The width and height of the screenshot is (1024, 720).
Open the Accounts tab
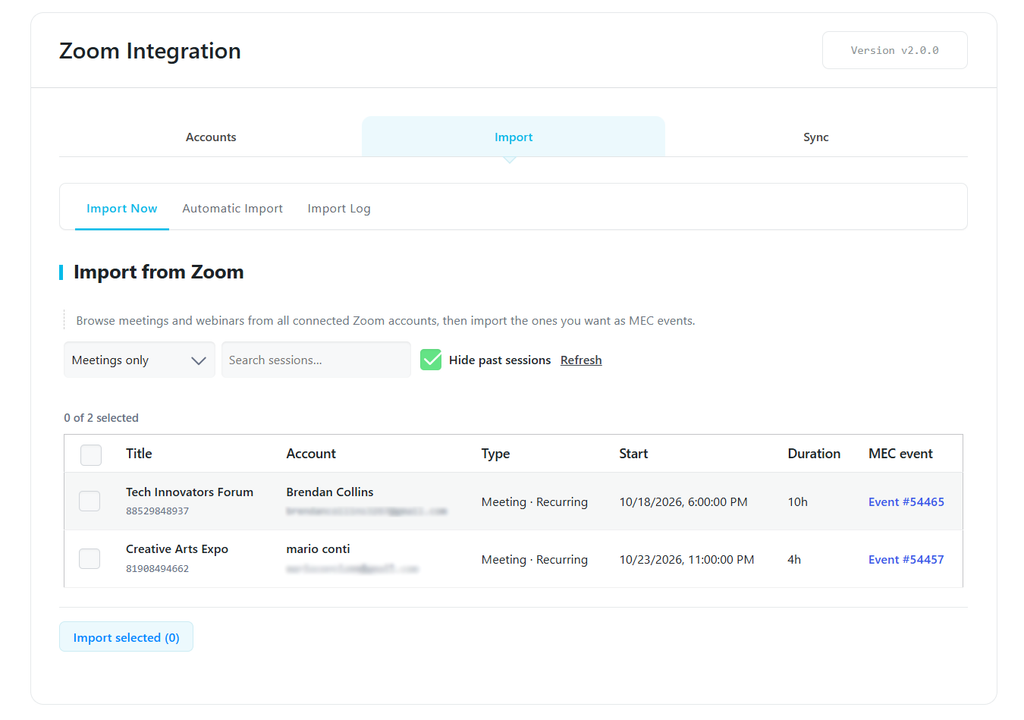pyautogui.click(x=210, y=137)
